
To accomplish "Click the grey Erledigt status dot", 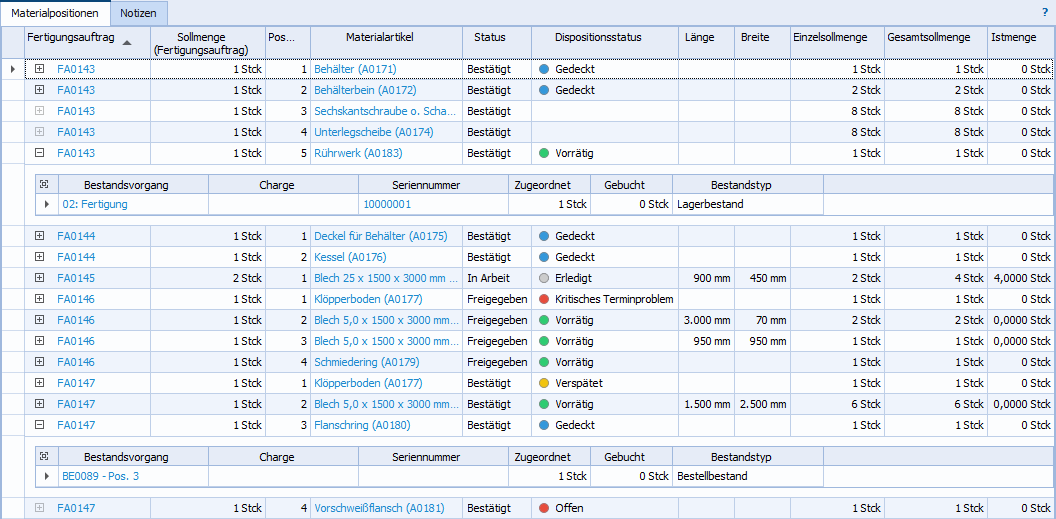I will (x=544, y=278).
